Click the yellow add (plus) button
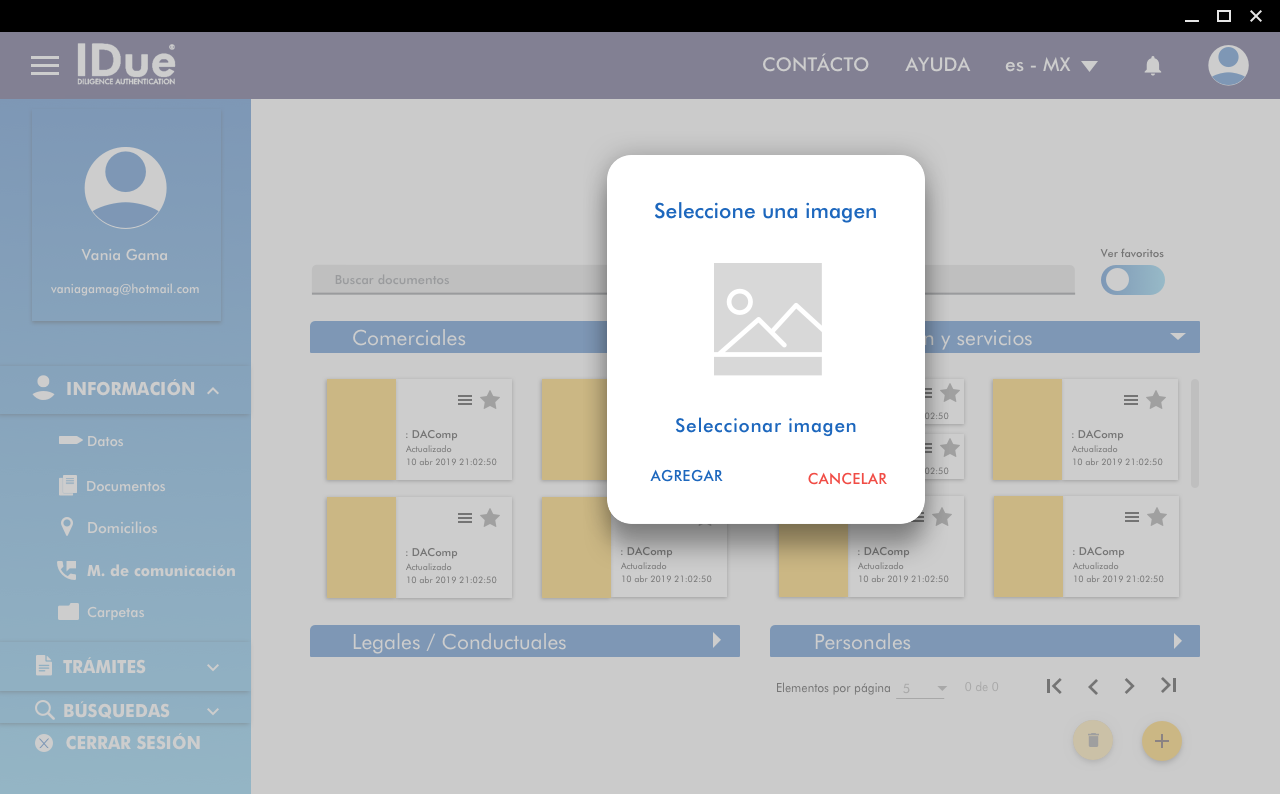Image resolution: width=1280 pixels, height=794 pixels. [1161, 741]
